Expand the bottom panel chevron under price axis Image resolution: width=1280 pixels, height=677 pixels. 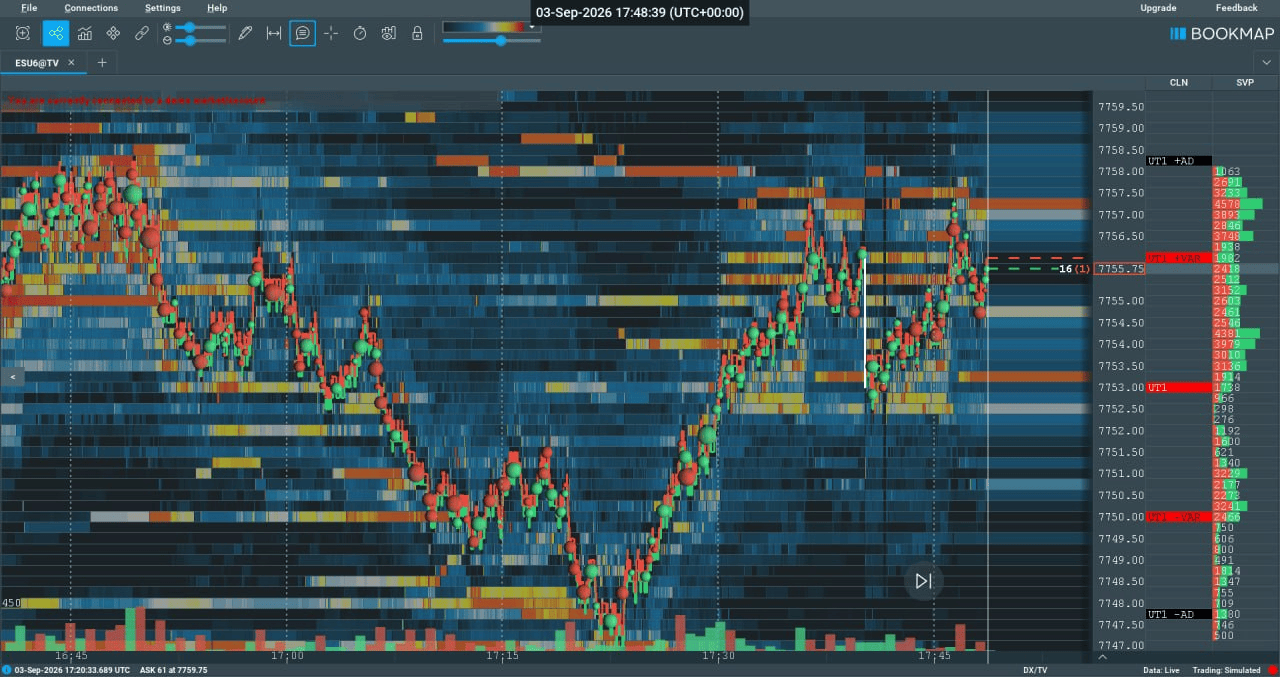coord(1103,657)
